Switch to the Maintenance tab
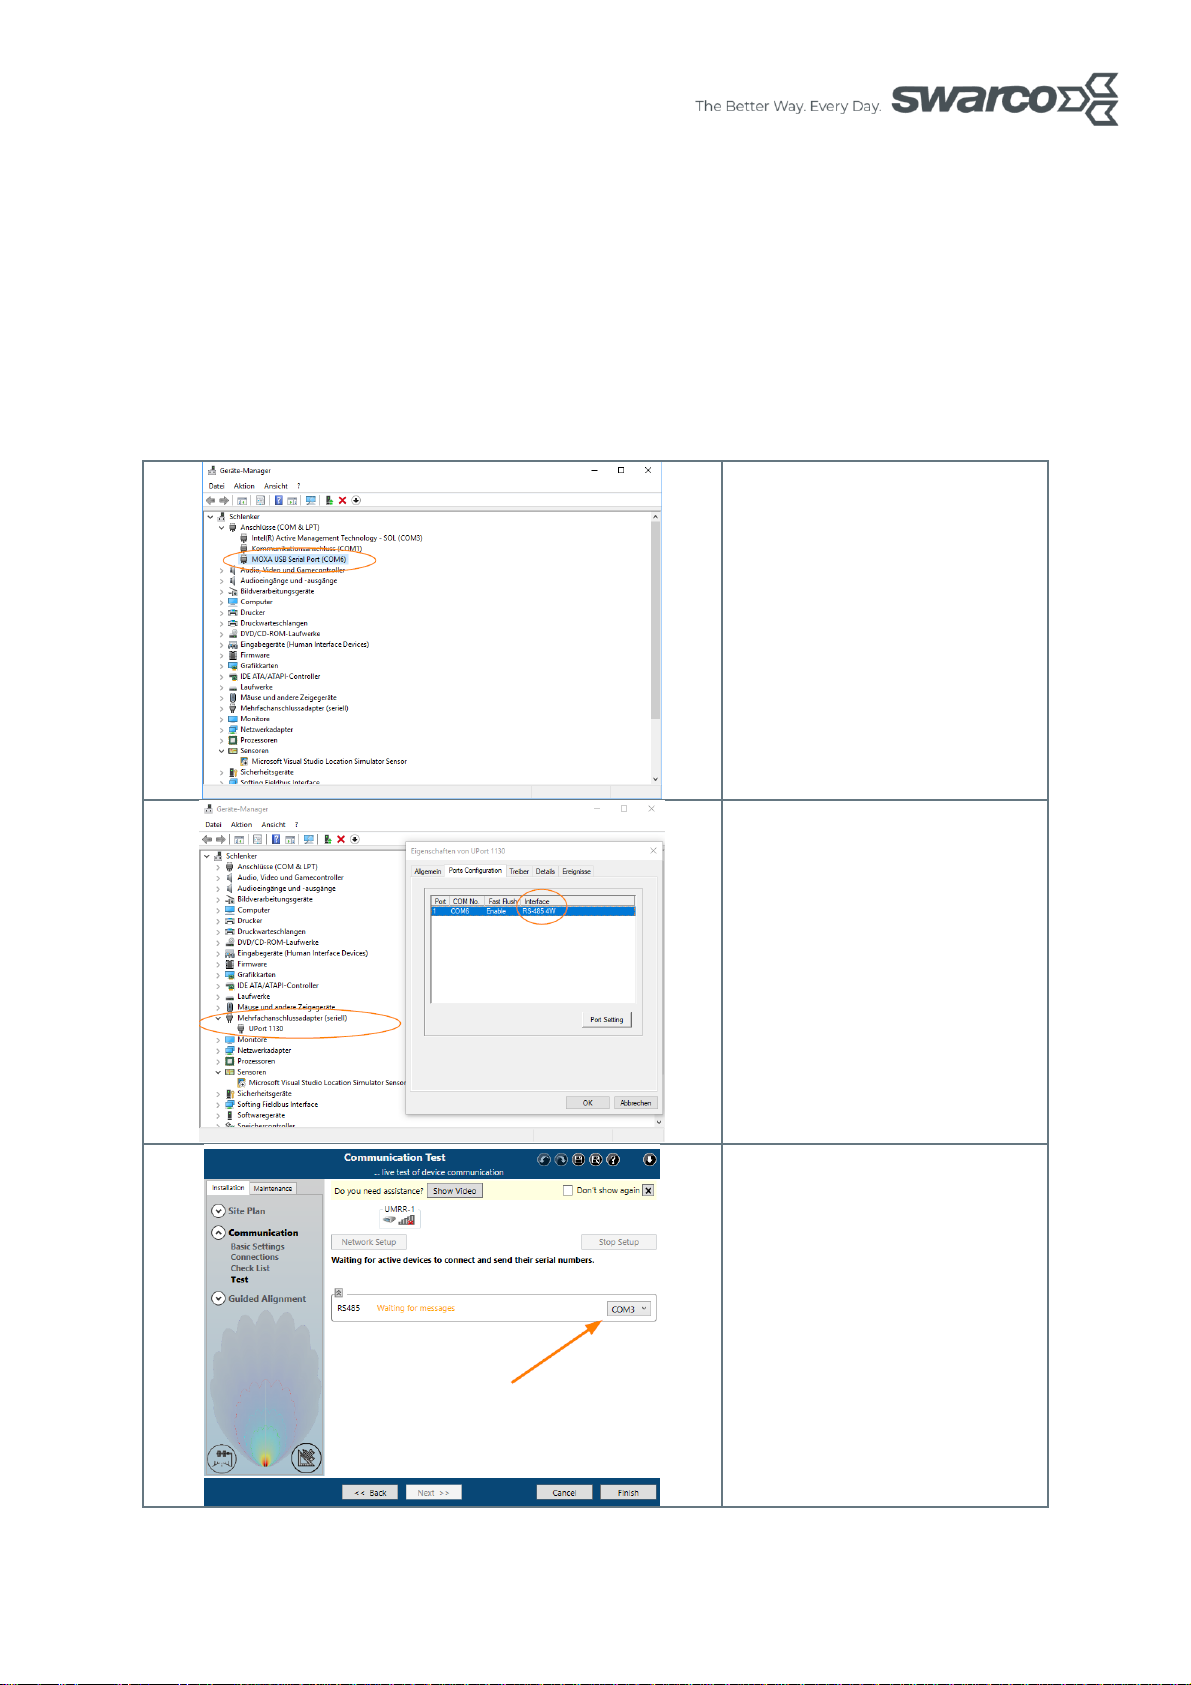Image resolution: width=1191 pixels, height=1685 pixels. 272,1188
